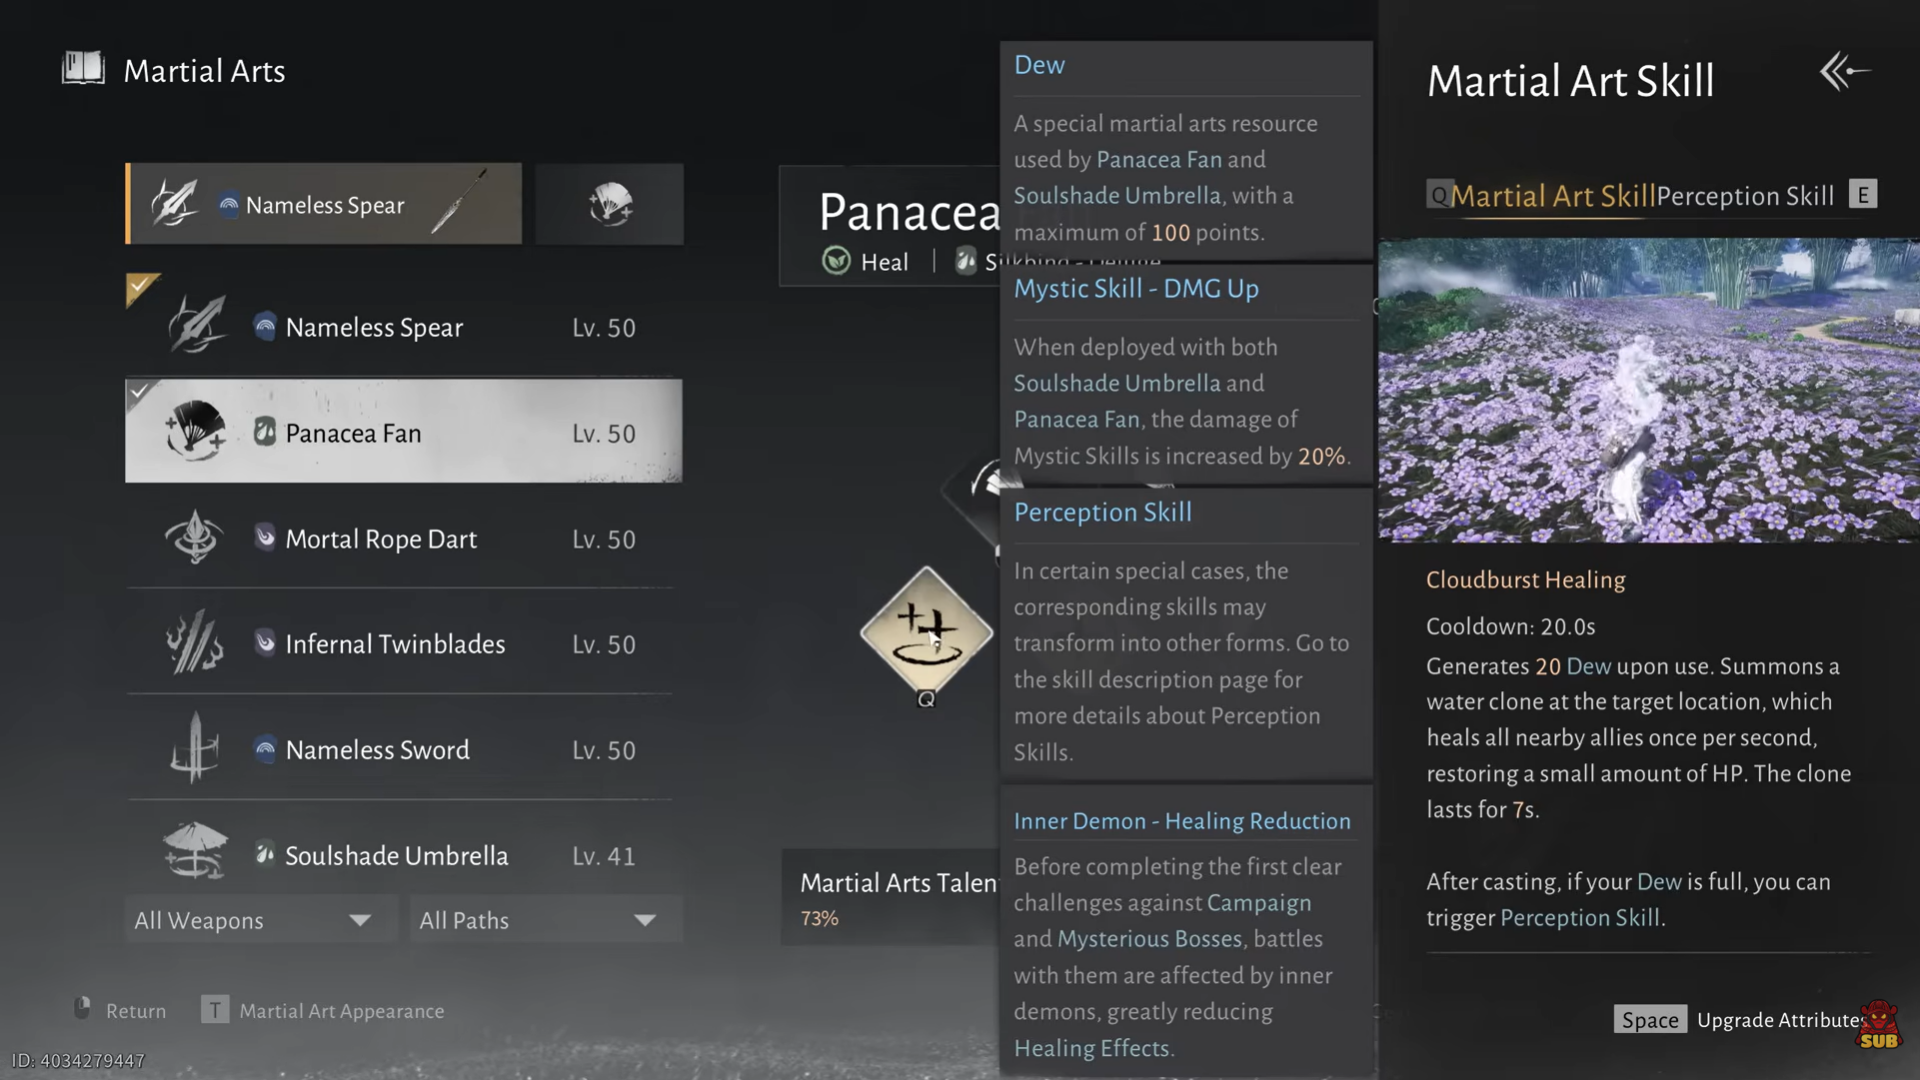Toggle the checkmark on Panacea Fan row
The image size is (1920, 1080).
tap(140, 392)
